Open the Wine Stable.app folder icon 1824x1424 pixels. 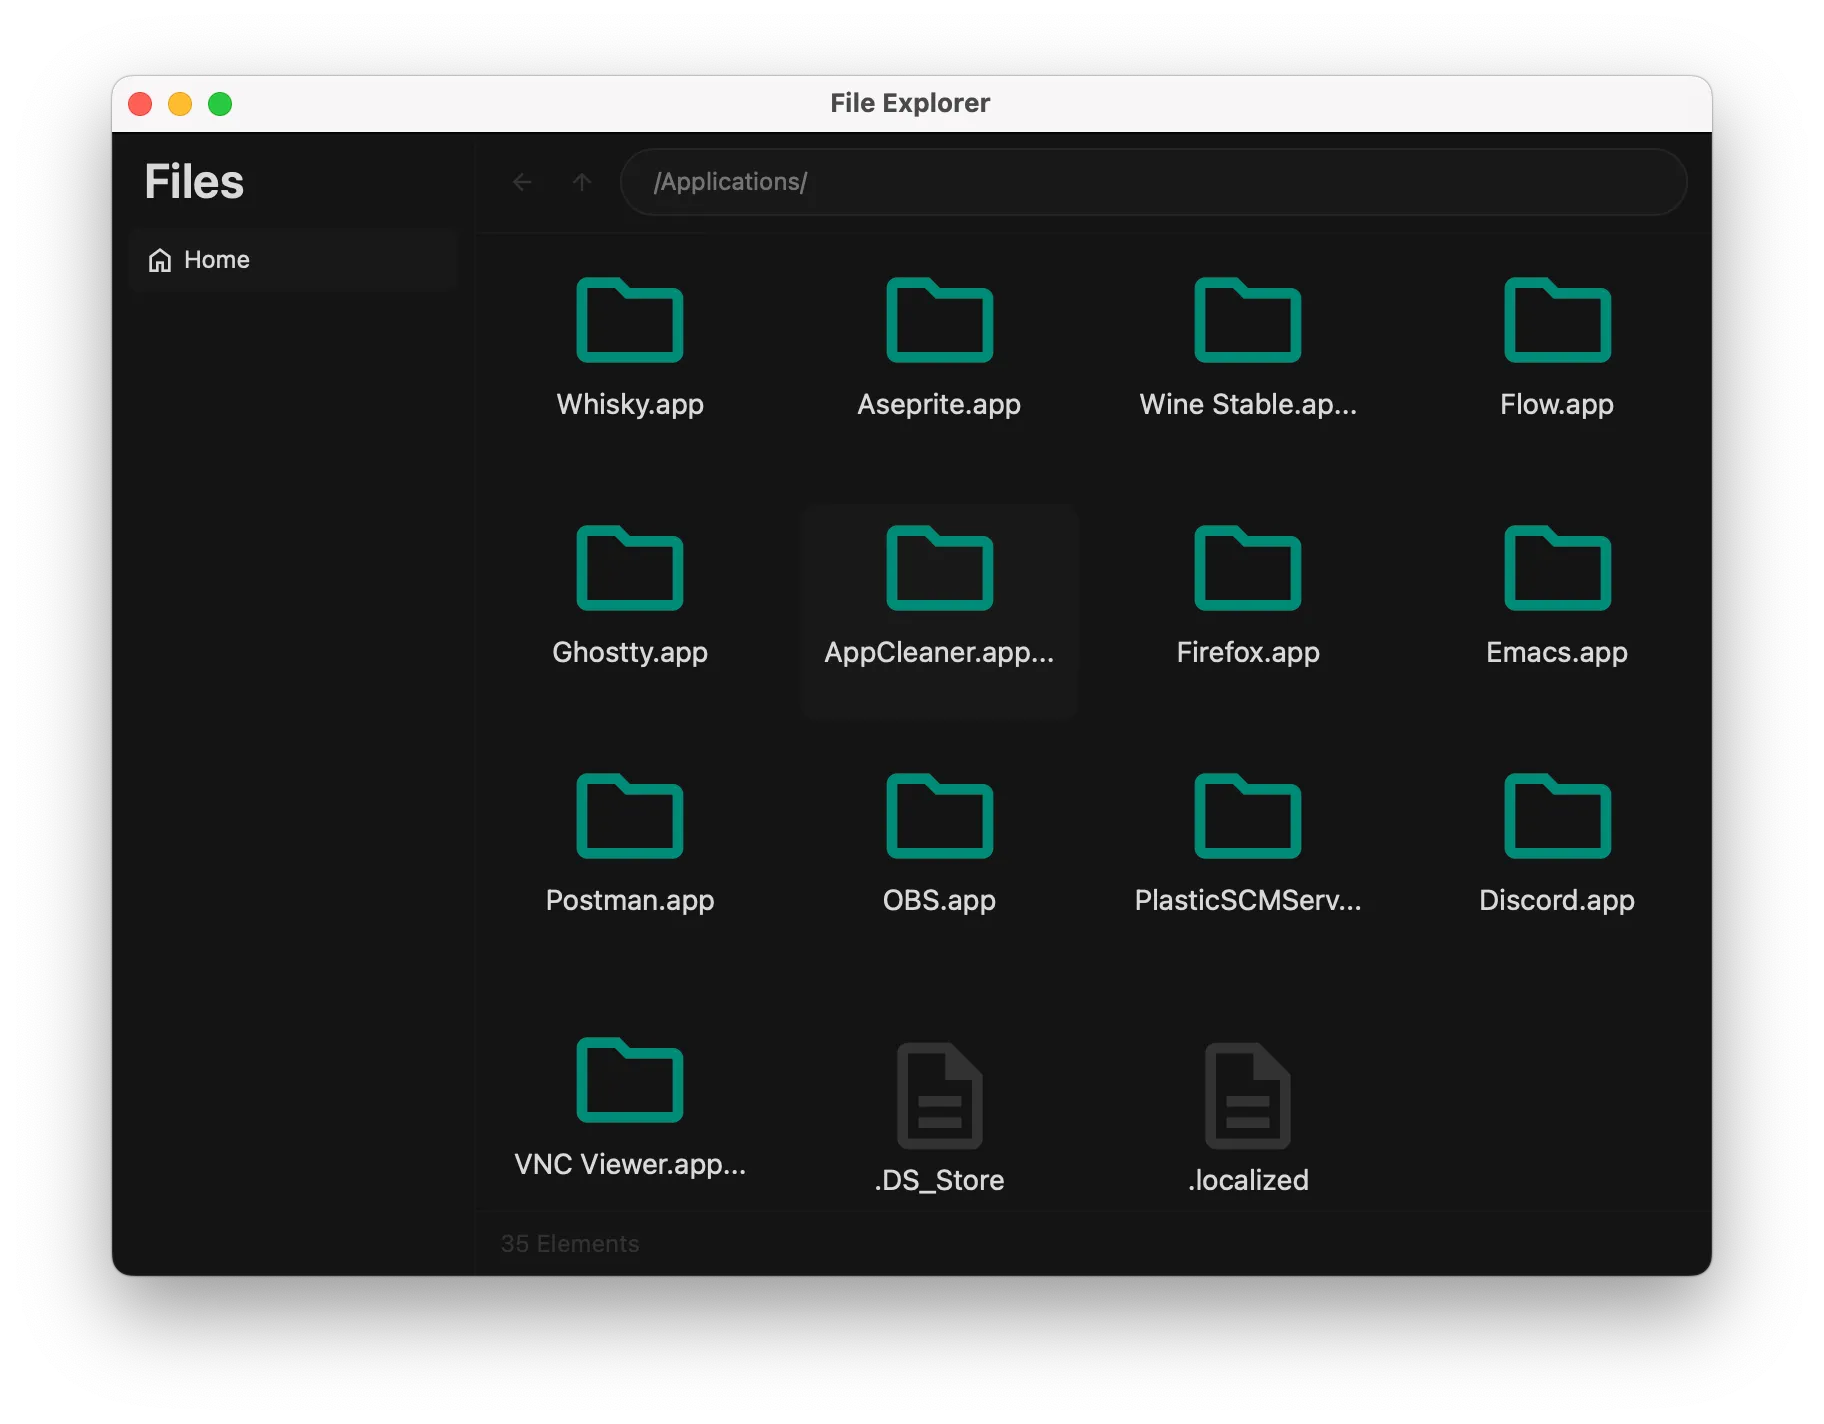(x=1248, y=320)
